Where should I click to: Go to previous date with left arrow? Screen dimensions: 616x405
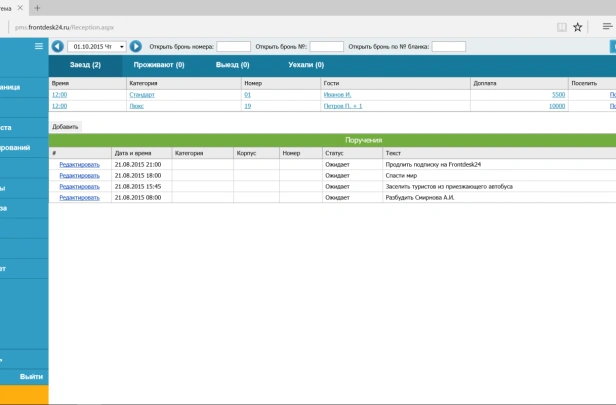[57, 46]
